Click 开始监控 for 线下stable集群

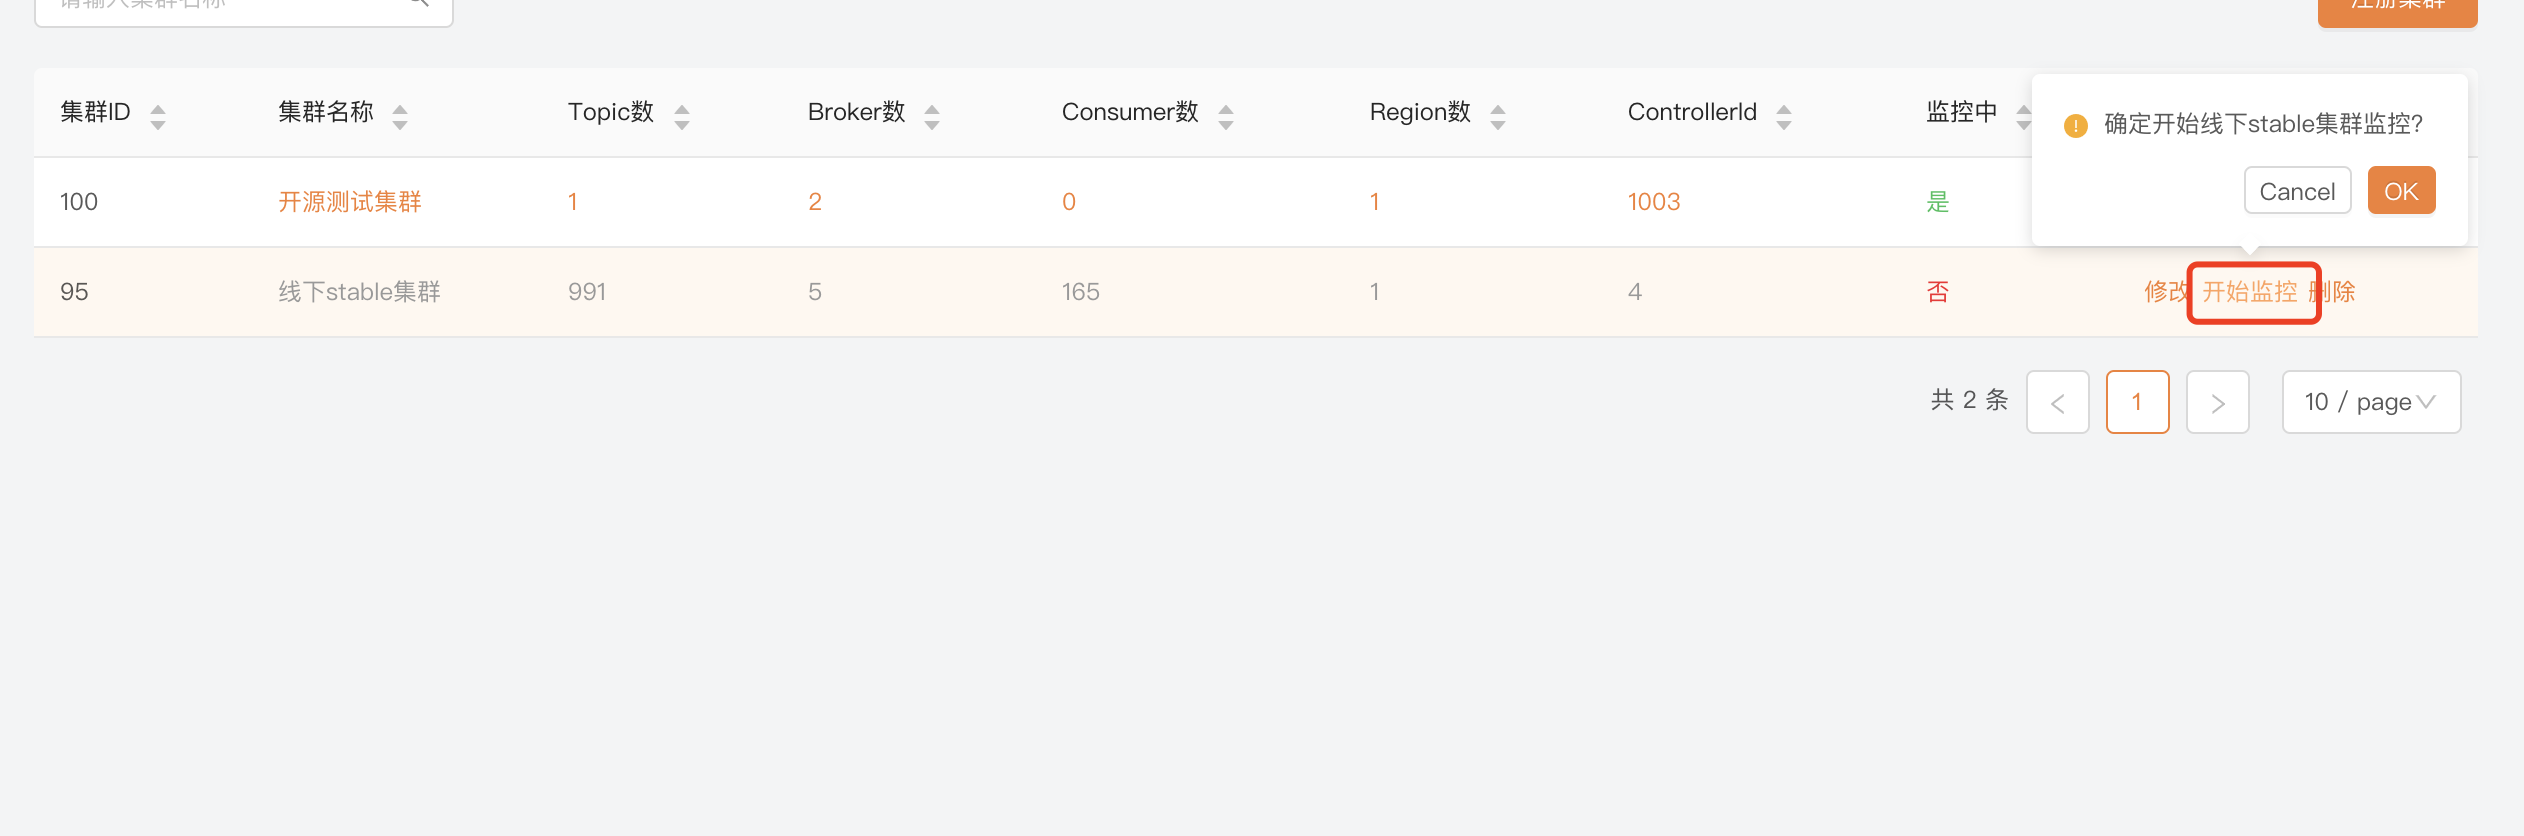click(x=2250, y=292)
